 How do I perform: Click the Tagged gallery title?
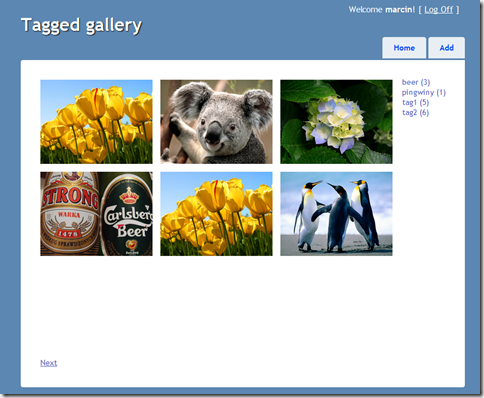[x=82, y=26]
